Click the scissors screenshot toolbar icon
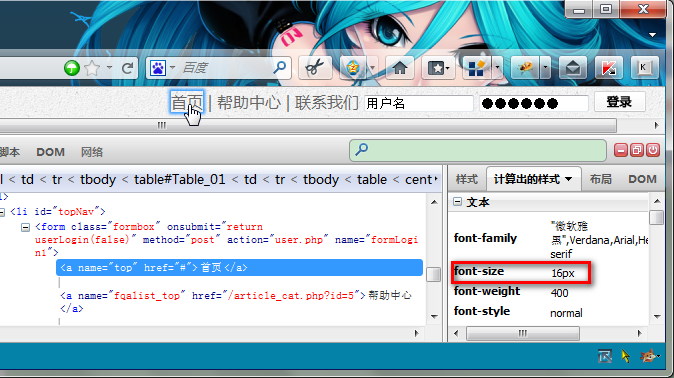This screenshot has width=674, height=378. pyautogui.click(x=315, y=68)
